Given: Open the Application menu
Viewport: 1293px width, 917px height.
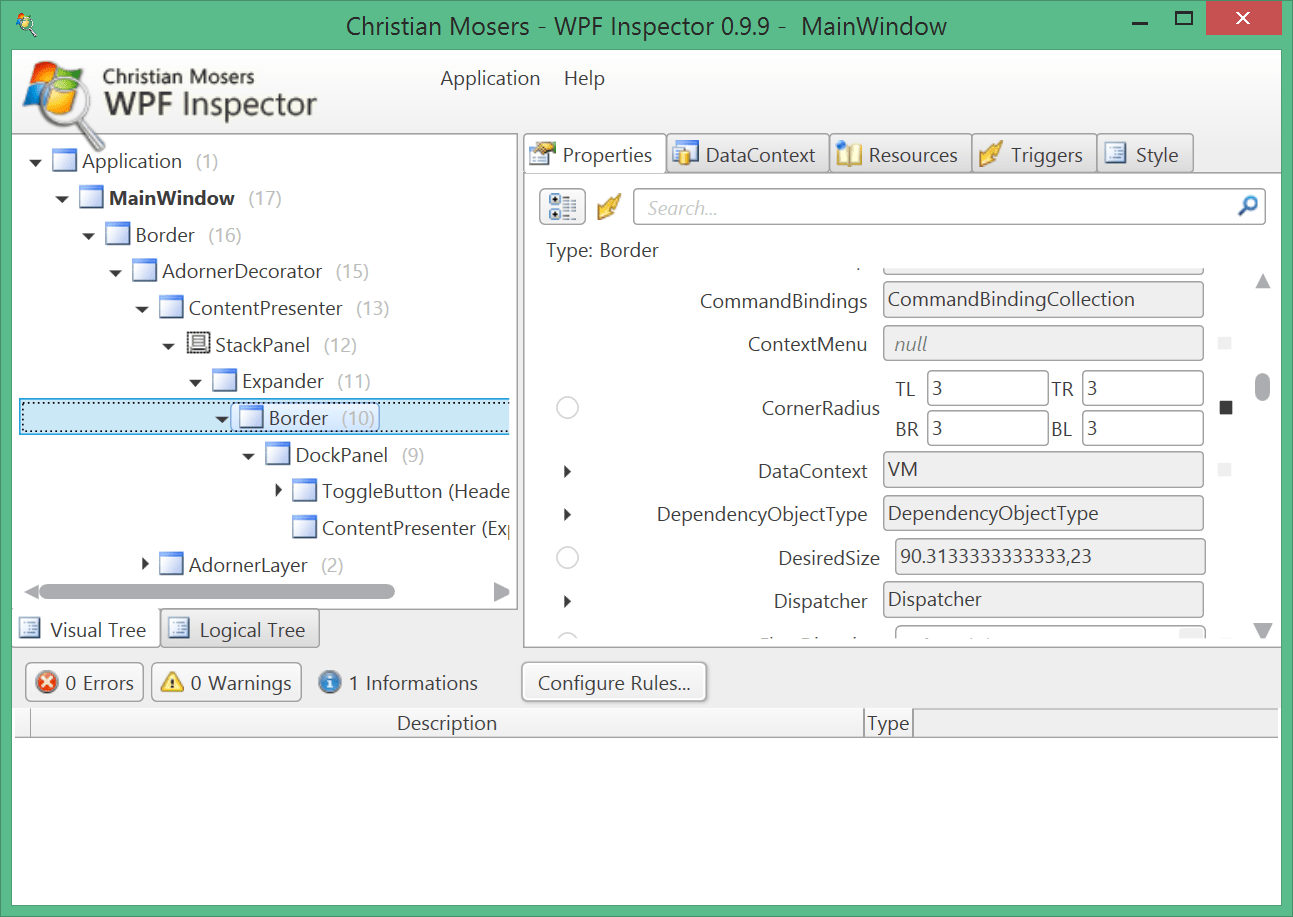Looking at the screenshot, I should (x=490, y=78).
